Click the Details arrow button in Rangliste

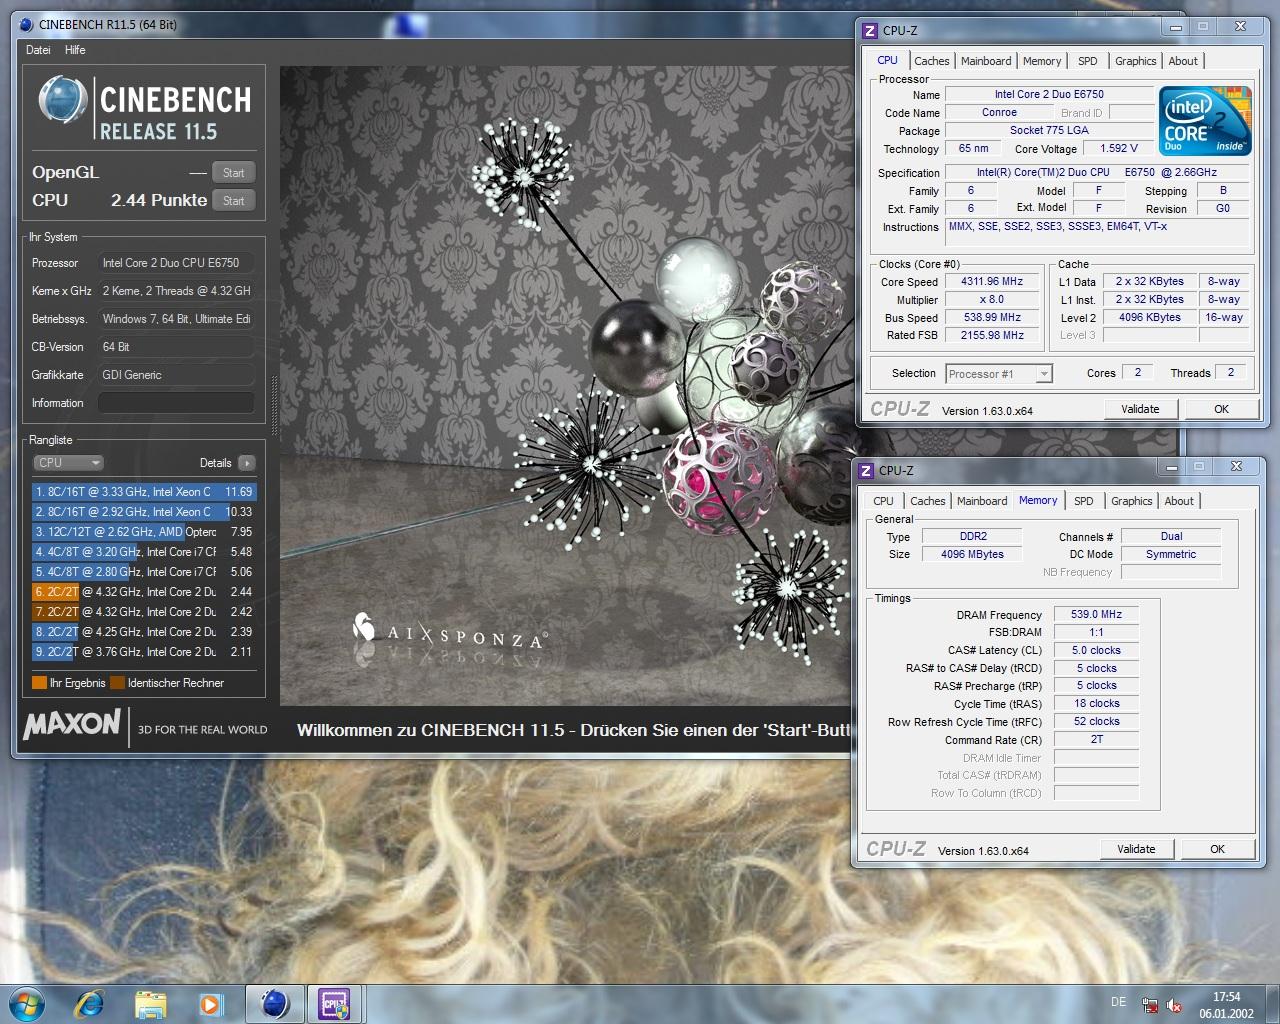[246, 463]
